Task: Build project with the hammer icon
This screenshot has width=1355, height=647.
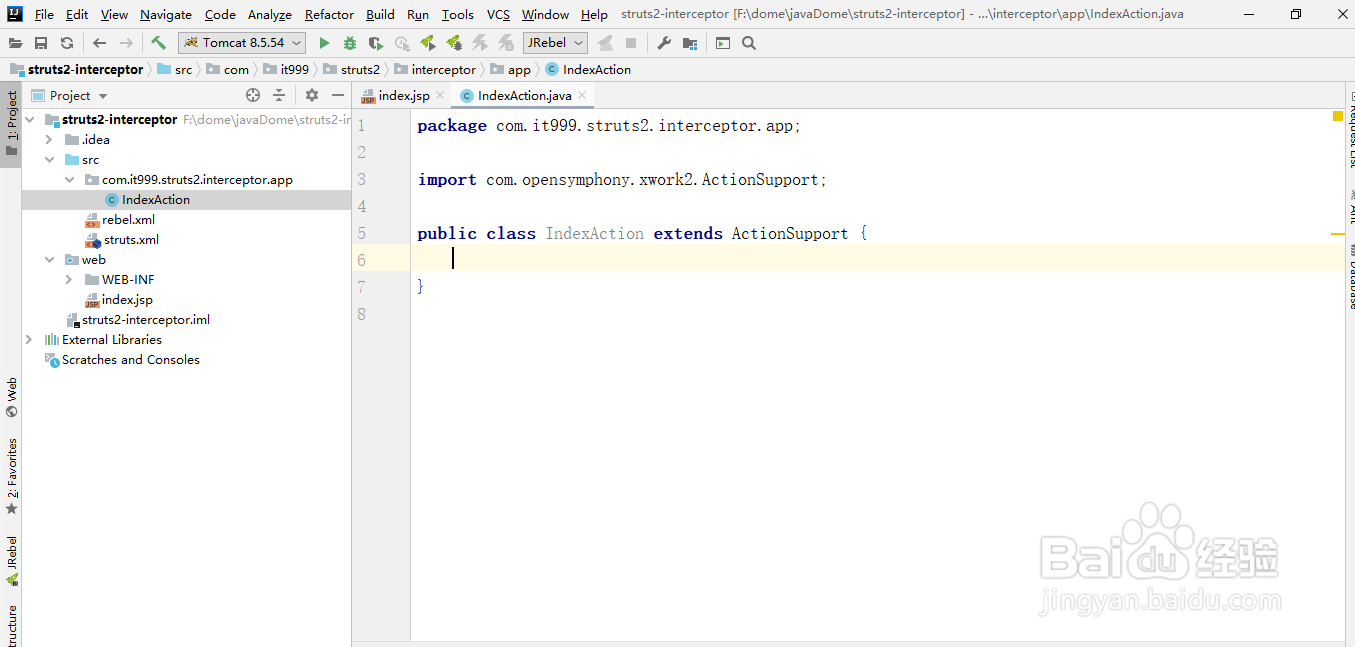Action: [158, 43]
